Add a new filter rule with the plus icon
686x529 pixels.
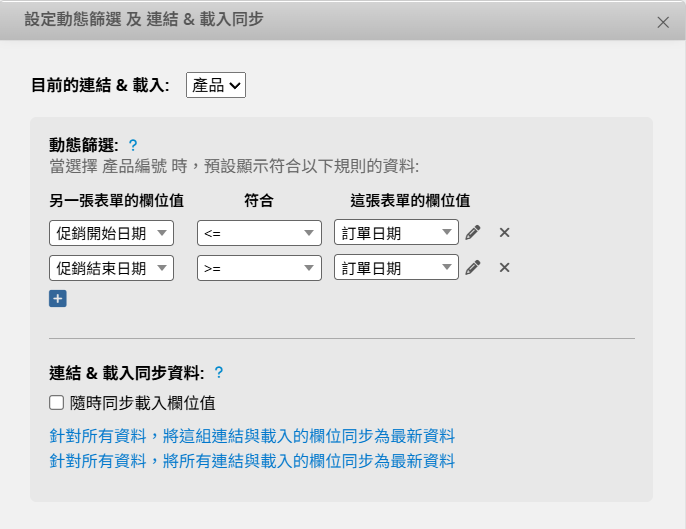click(x=57, y=298)
